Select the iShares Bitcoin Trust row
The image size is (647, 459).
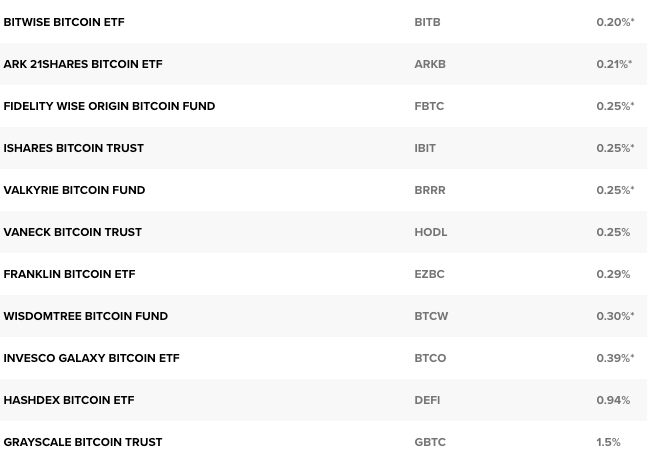[324, 148]
